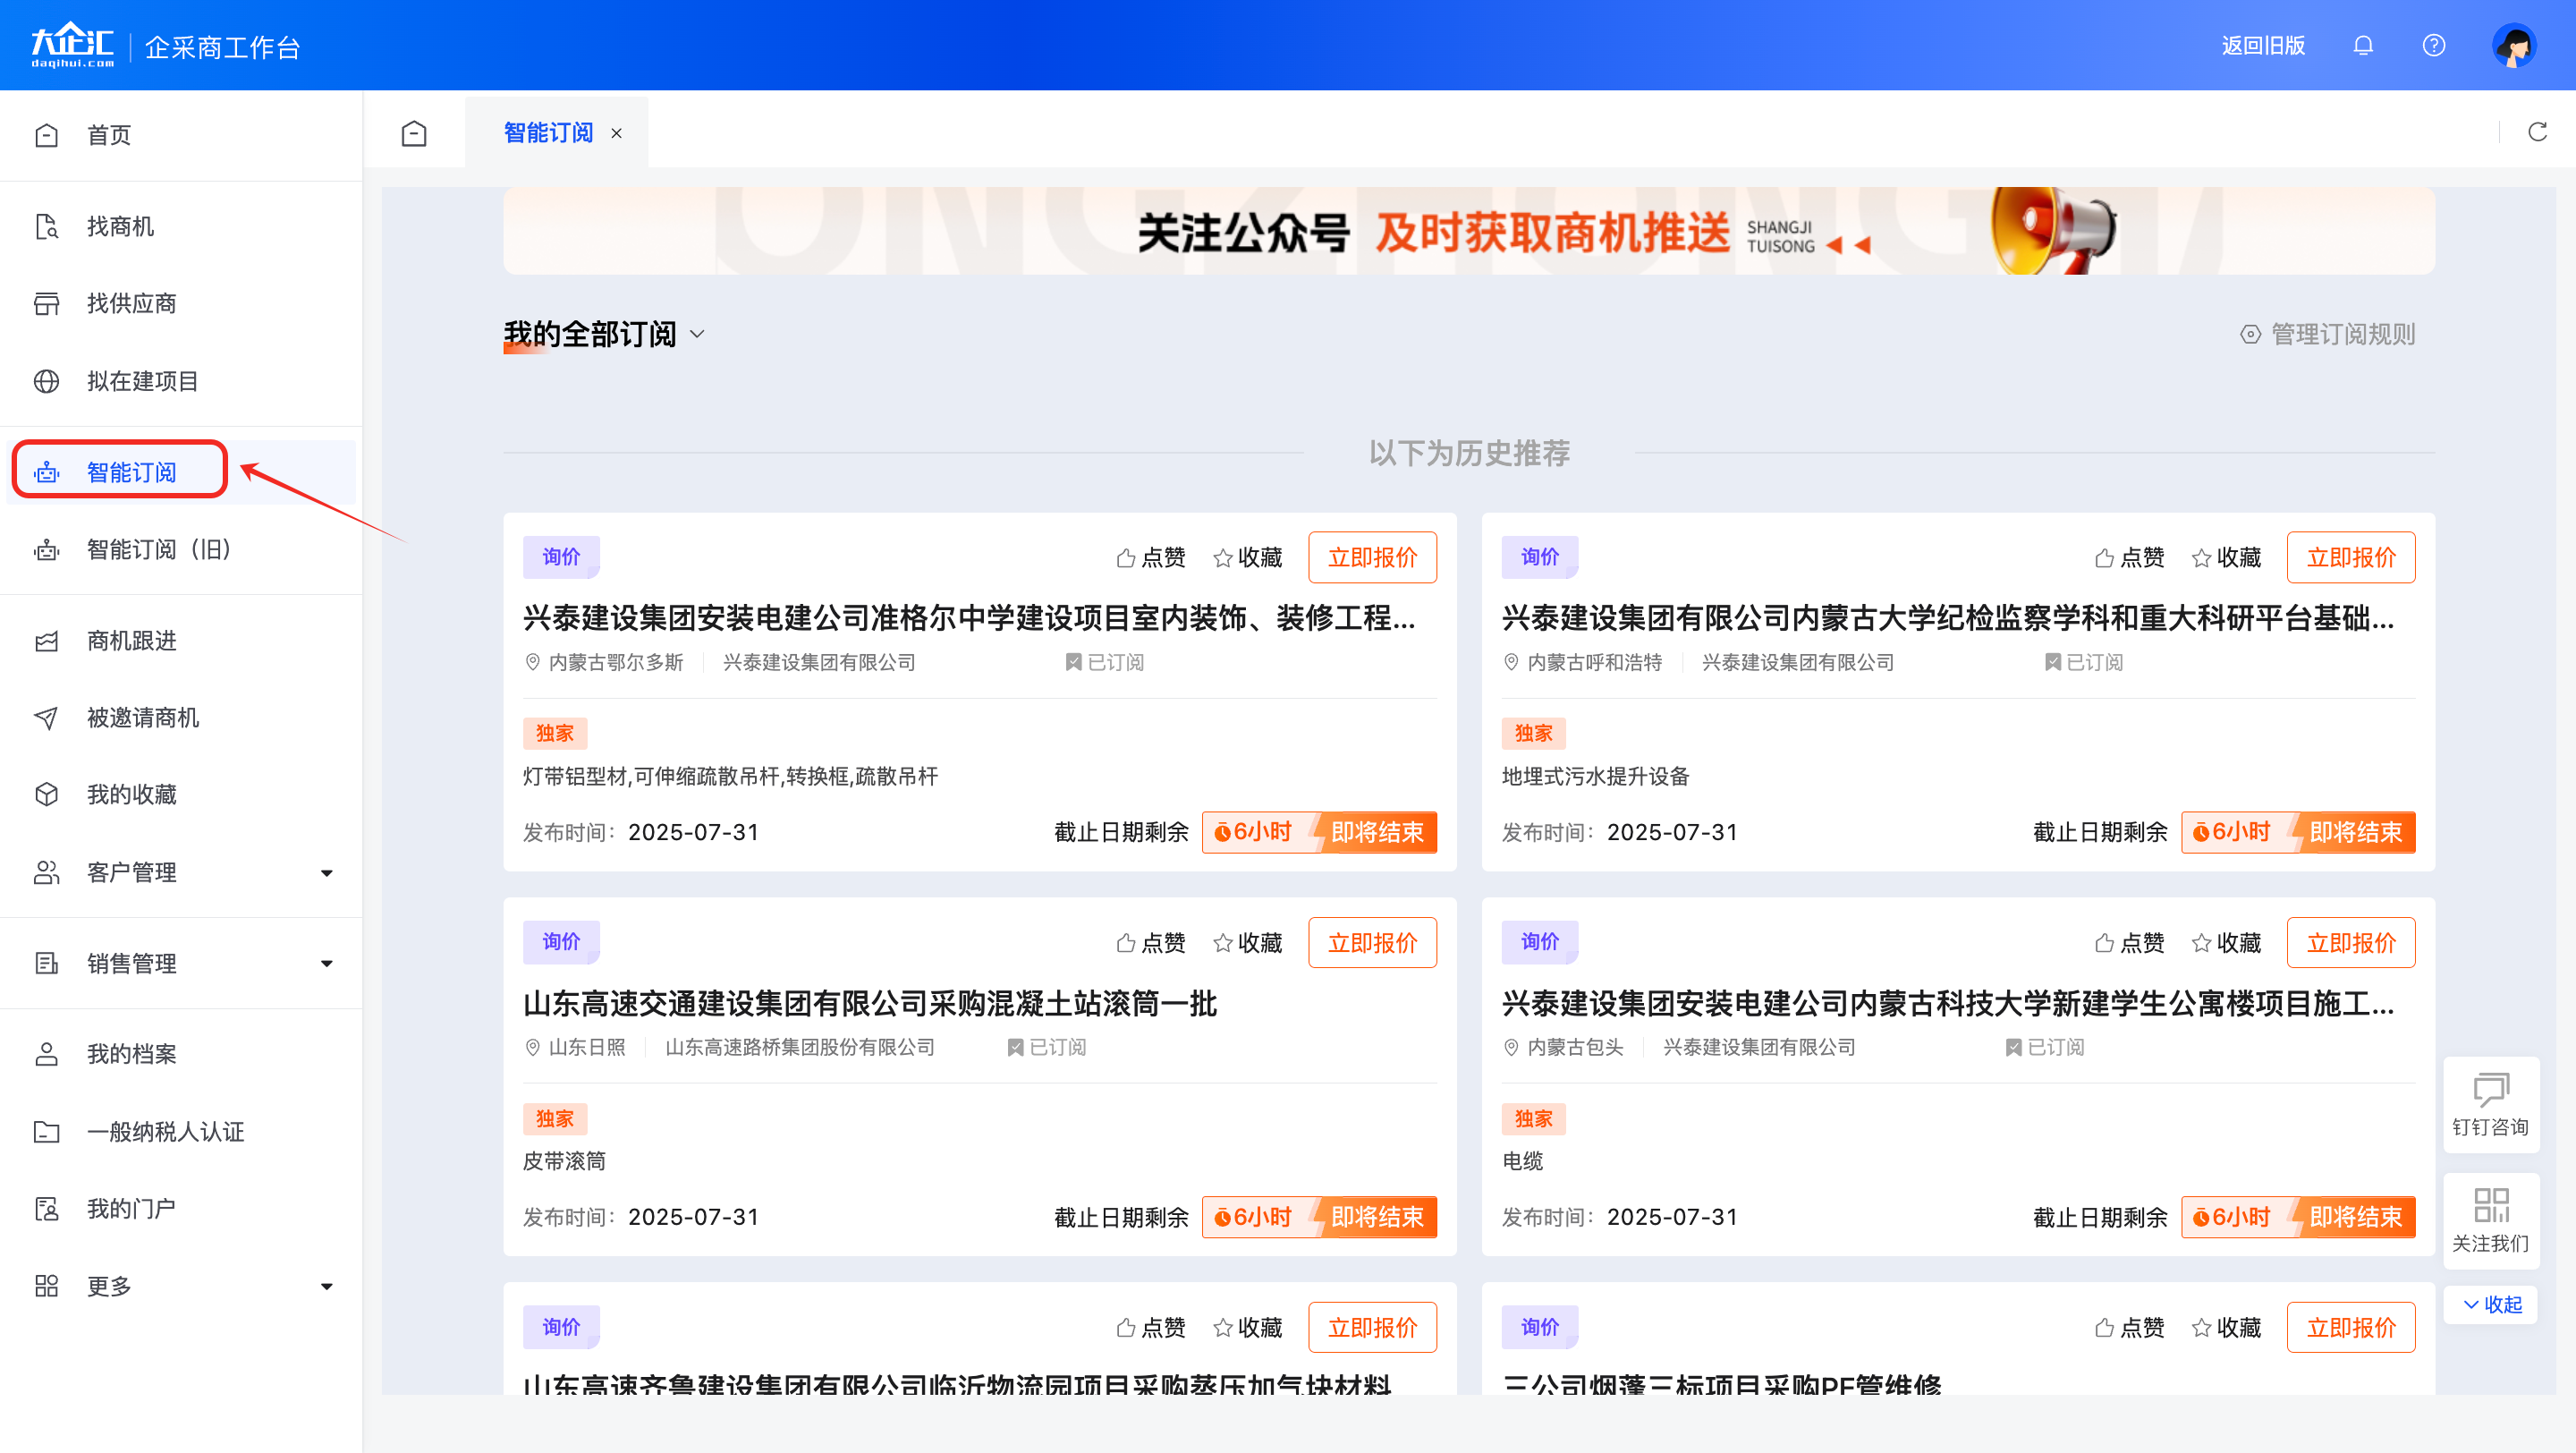Click 返回旧版 in the header
Screen dimensions: 2576x1453
point(2263,45)
